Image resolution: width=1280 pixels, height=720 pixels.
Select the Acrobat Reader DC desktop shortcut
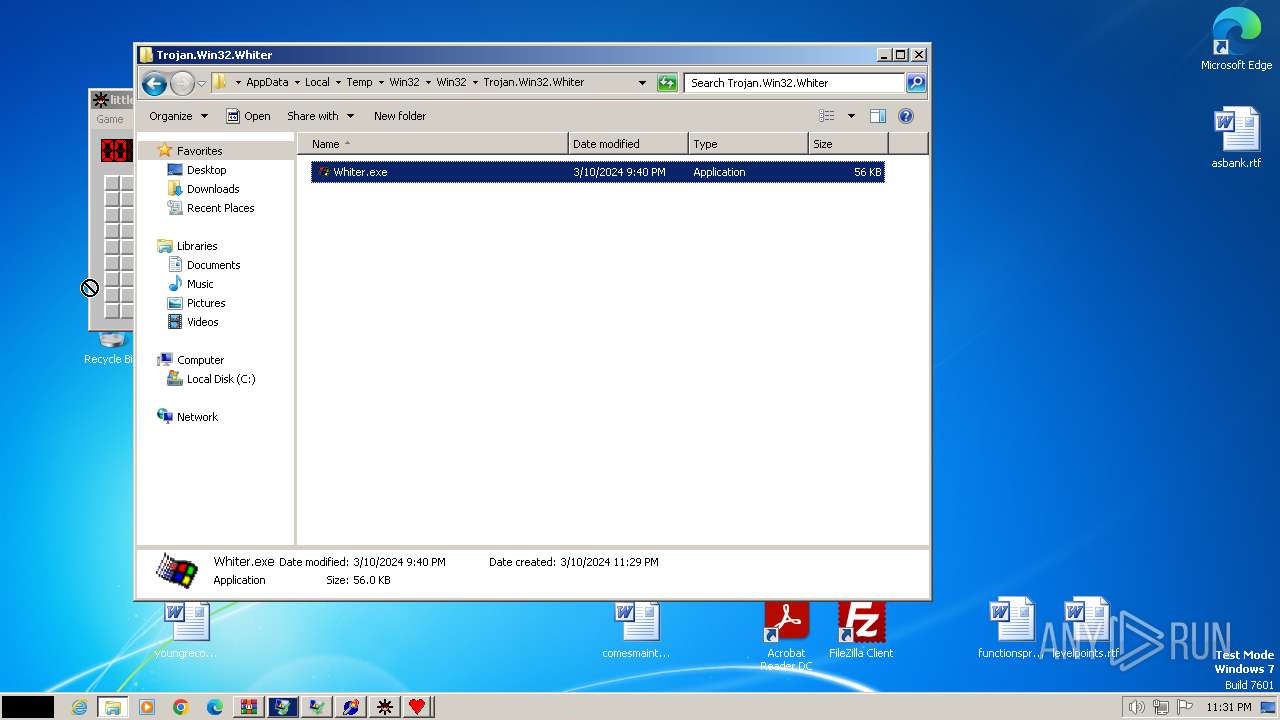786,637
